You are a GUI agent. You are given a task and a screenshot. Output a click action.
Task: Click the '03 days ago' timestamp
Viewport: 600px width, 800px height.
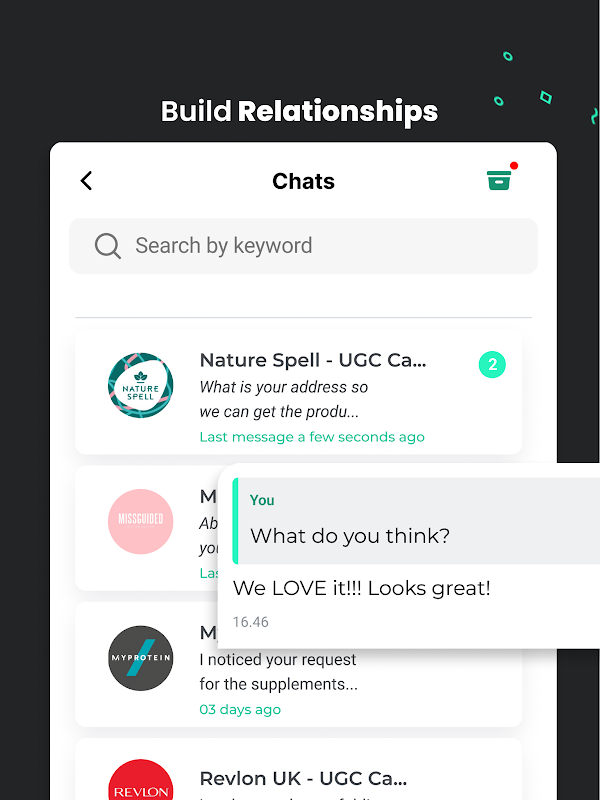point(240,710)
